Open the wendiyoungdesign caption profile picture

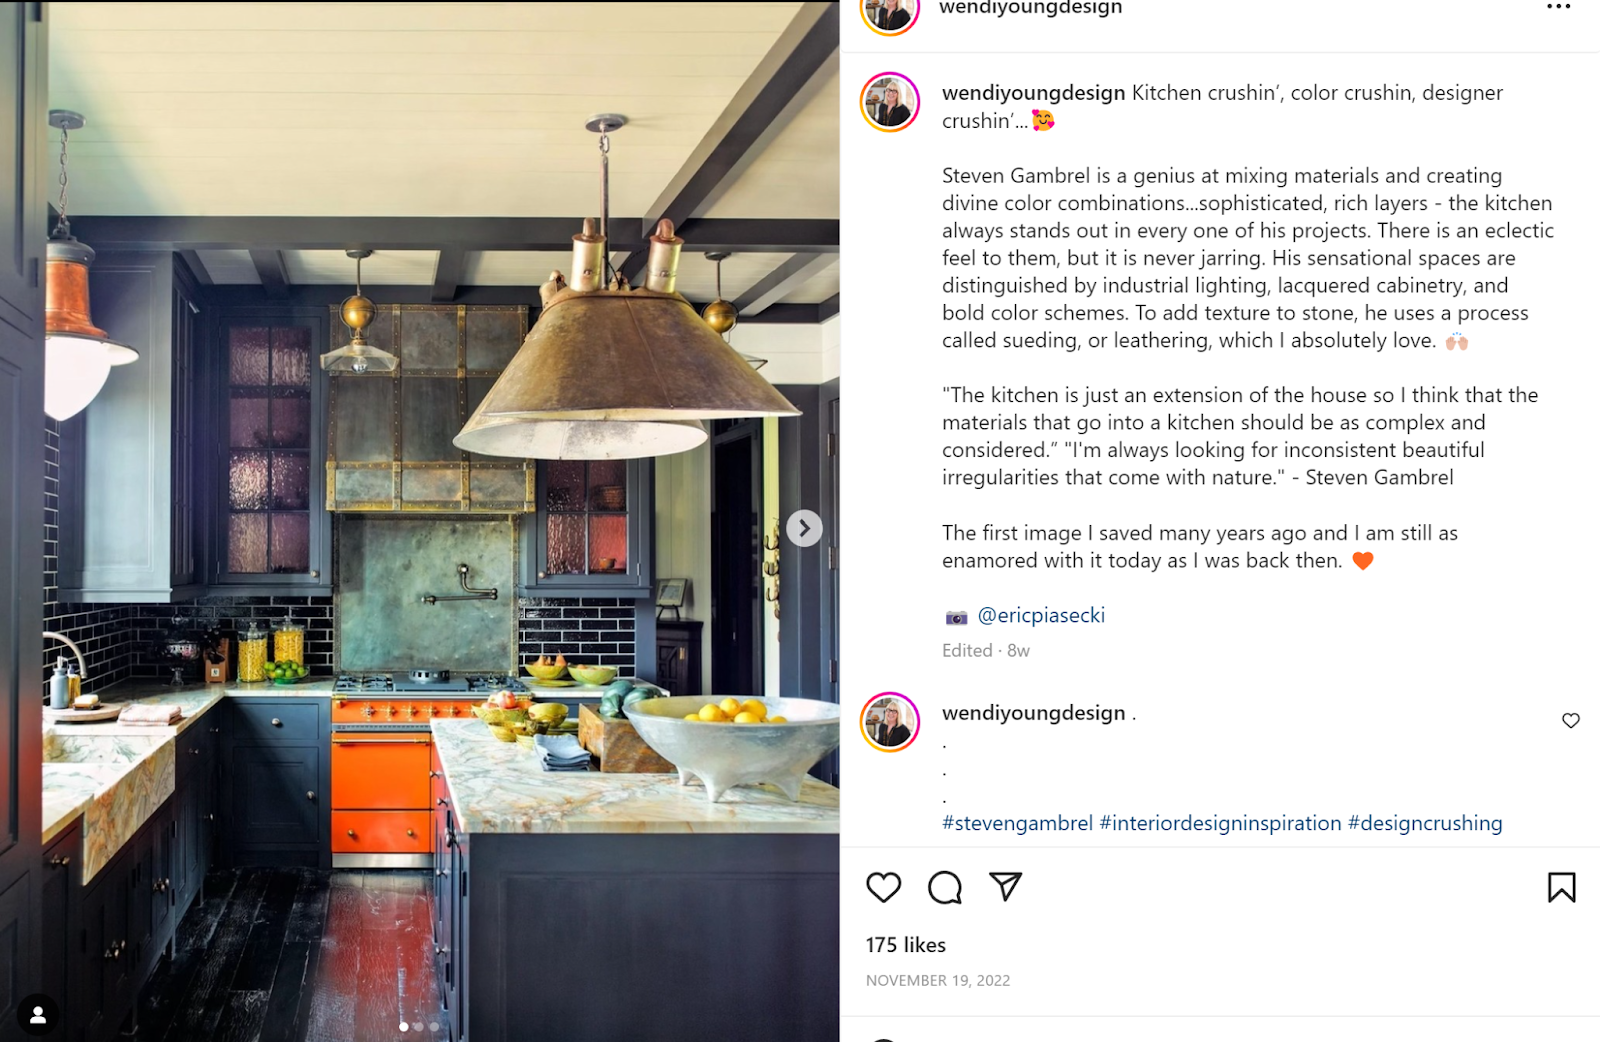tap(890, 102)
